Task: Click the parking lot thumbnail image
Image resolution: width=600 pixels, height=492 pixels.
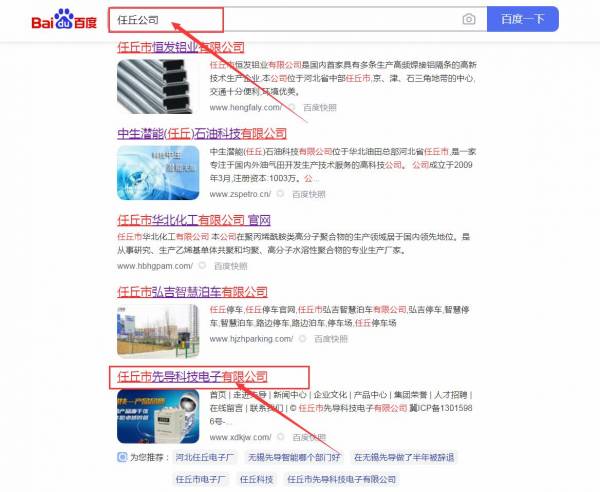Action: pyautogui.click(x=156, y=330)
